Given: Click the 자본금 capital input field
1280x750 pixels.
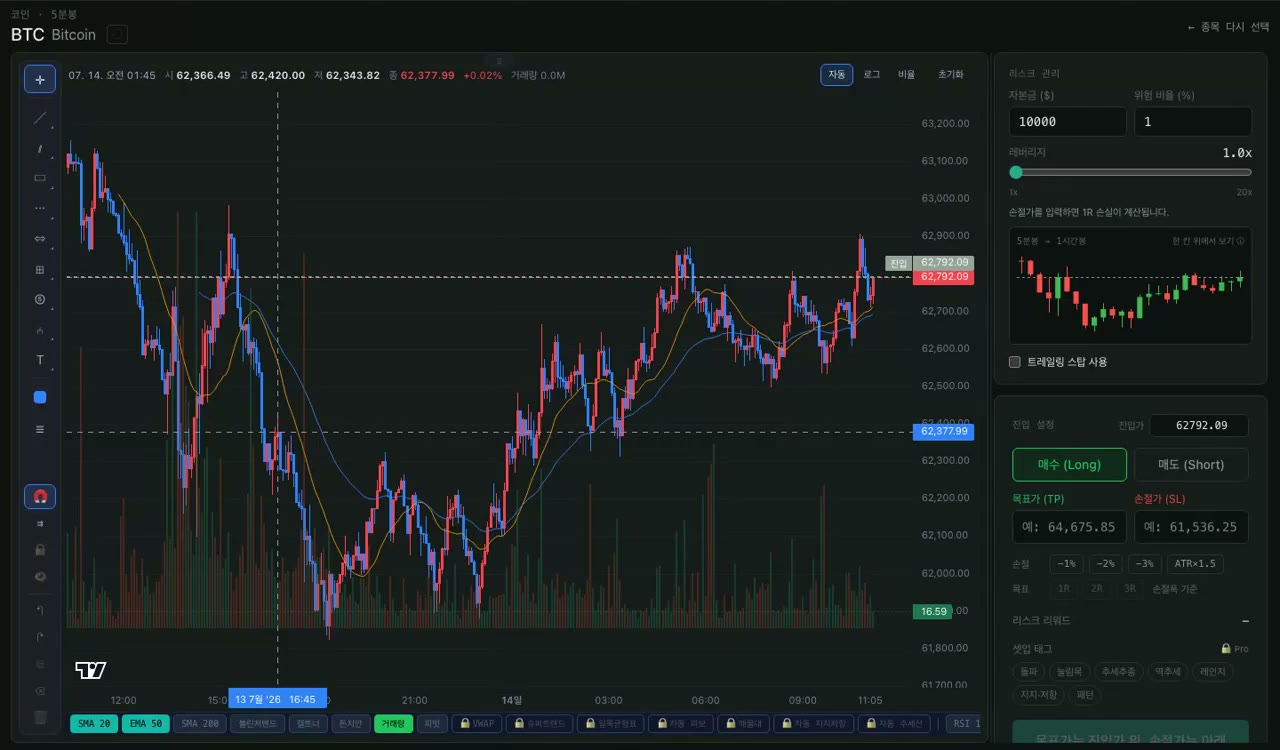Looking at the screenshot, I should (x=1067, y=121).
